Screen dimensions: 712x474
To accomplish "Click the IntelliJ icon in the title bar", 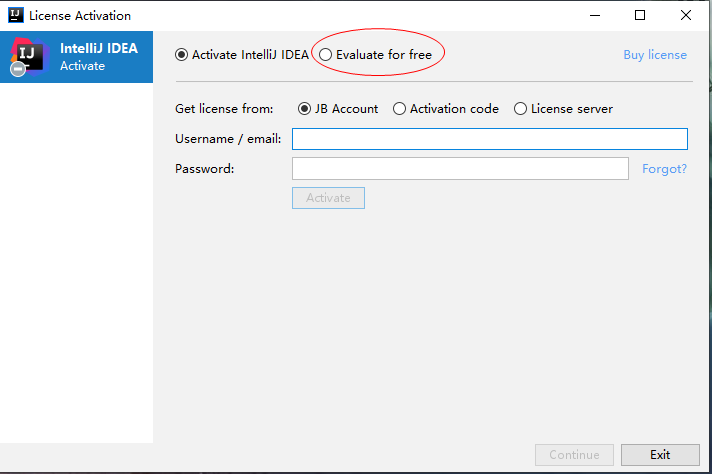I will tap(14, 16).
